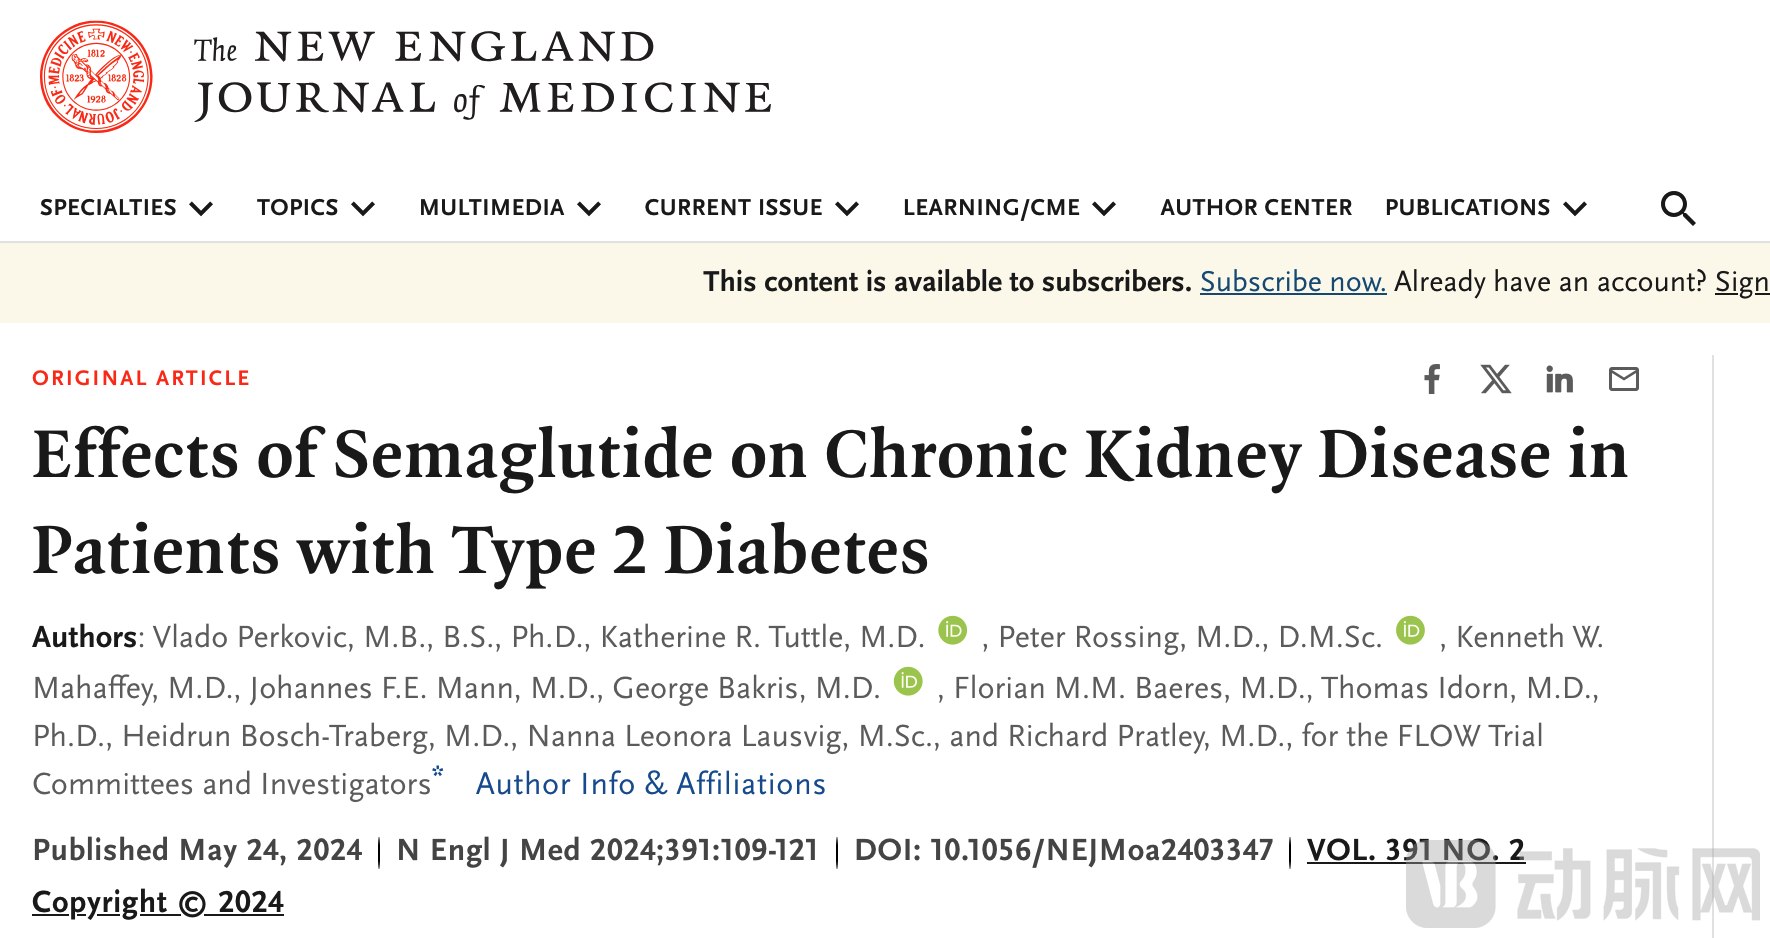Open Author Info & Affiliations

pyautogui.click(x=650, y=784)
